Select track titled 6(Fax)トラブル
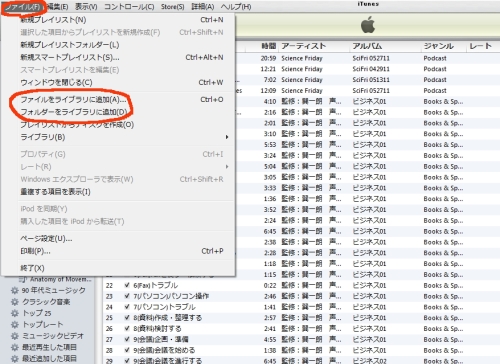This screenshot has width=500, height=364. (155, 285)
